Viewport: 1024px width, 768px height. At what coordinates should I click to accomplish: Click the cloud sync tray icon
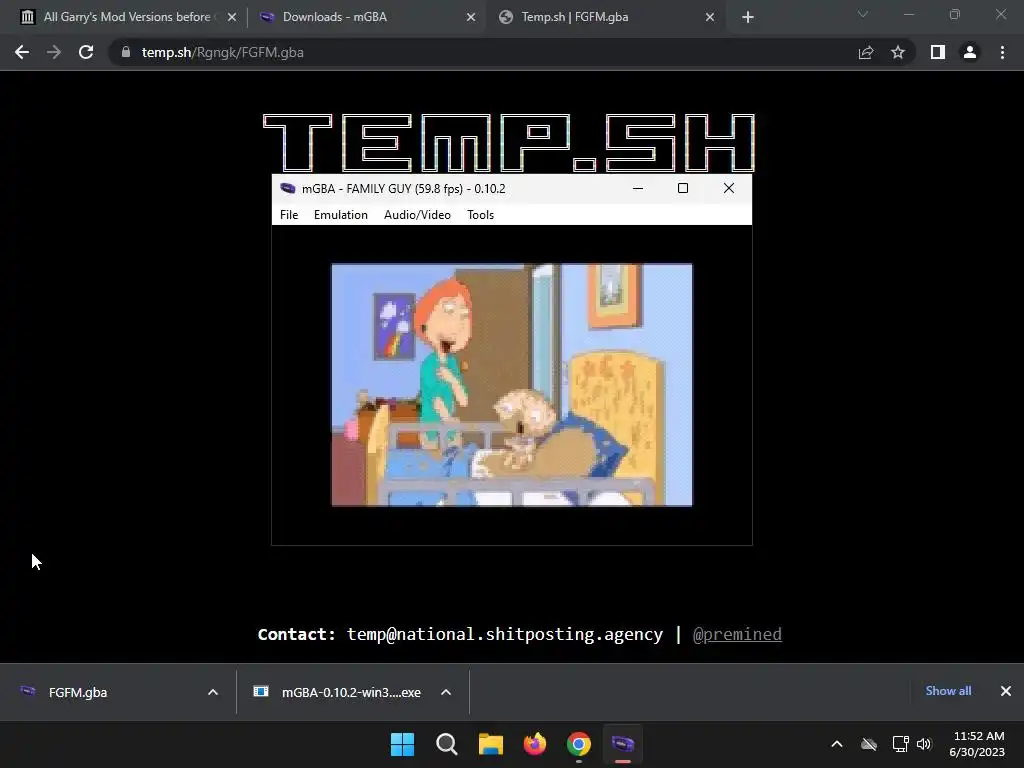[869, 744]
